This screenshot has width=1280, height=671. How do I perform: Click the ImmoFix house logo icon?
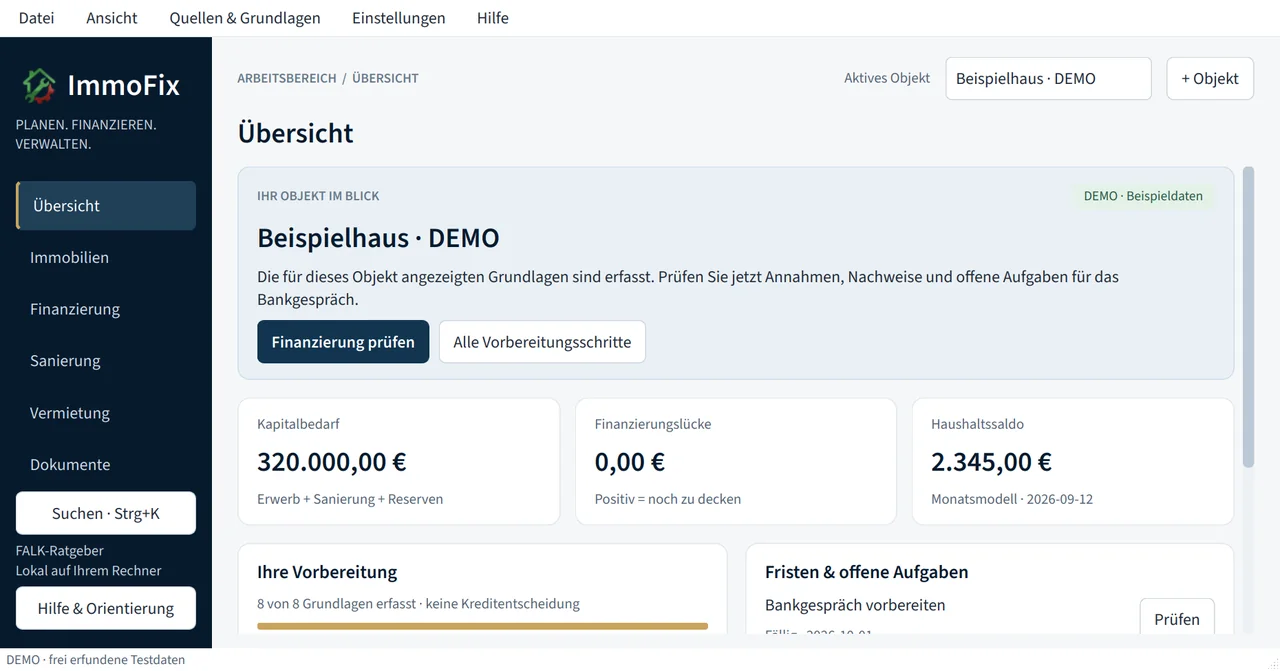(40, 86)
